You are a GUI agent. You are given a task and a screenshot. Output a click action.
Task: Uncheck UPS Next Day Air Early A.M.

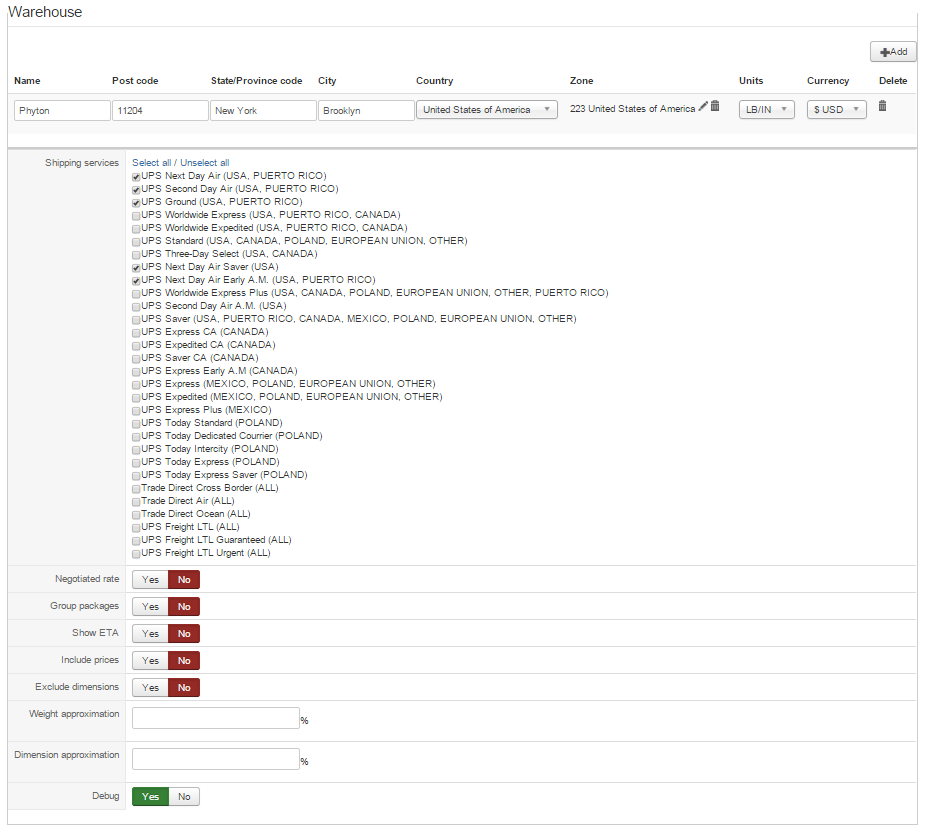(x=136, y=281)
